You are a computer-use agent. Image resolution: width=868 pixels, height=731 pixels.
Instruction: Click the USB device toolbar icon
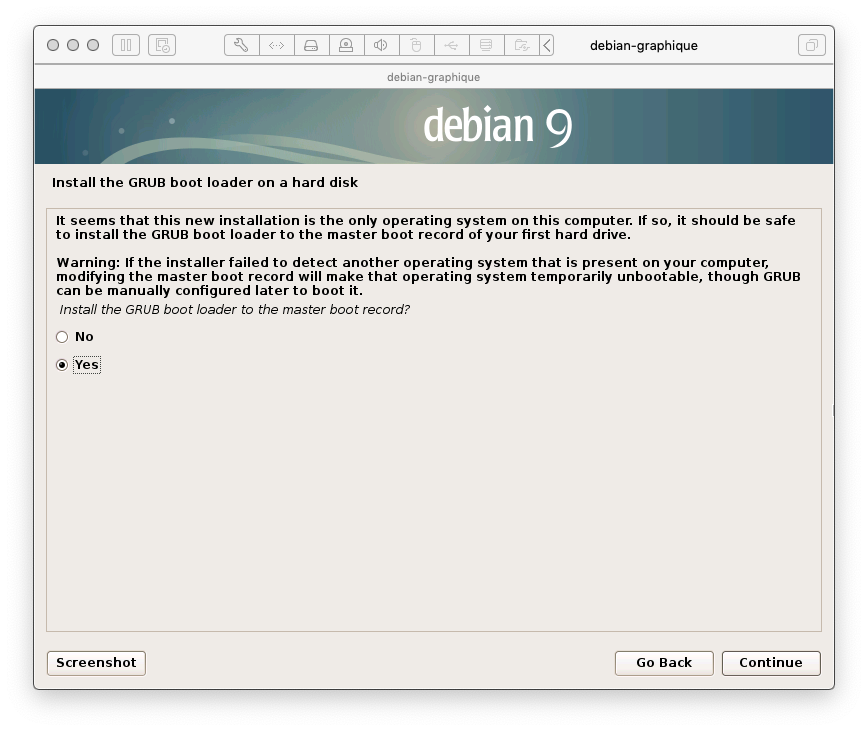click(x=452, y=45)
